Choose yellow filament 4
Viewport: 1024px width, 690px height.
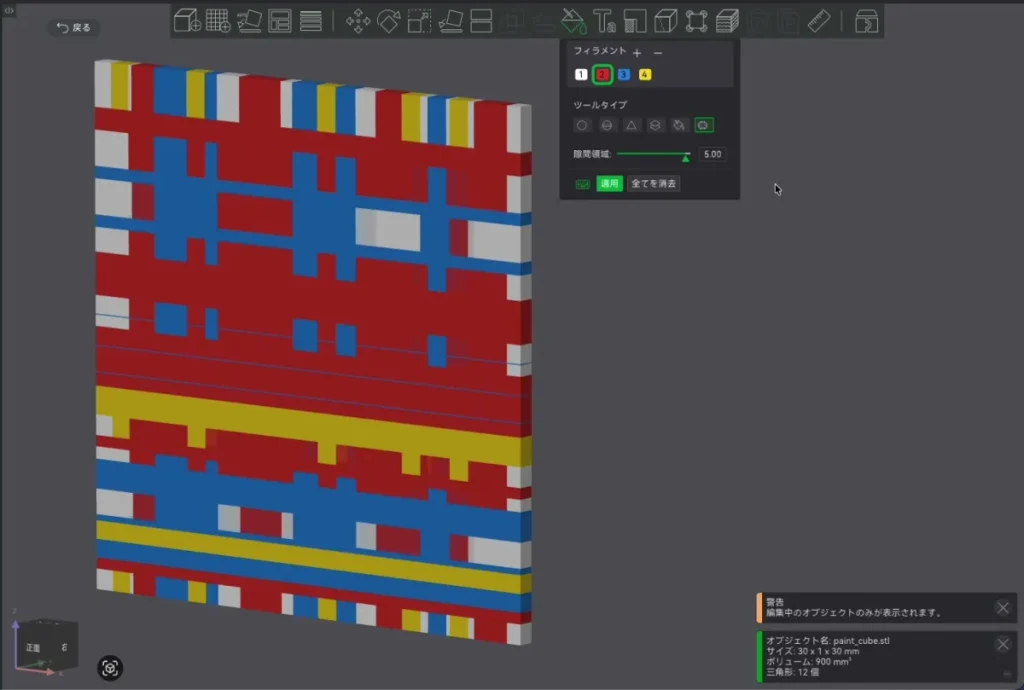tap(645, 74)
